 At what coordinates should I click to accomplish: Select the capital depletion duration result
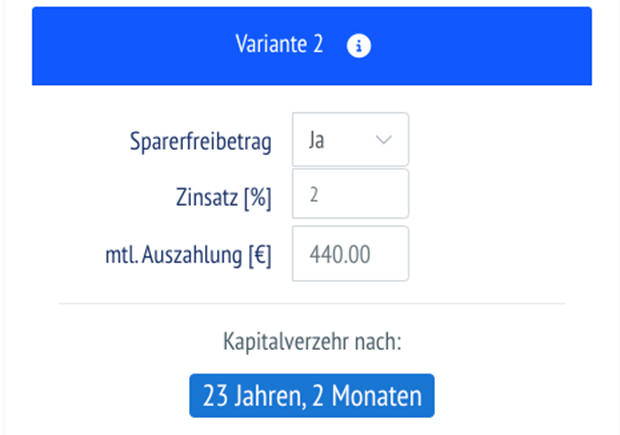[x=312, y=396]
